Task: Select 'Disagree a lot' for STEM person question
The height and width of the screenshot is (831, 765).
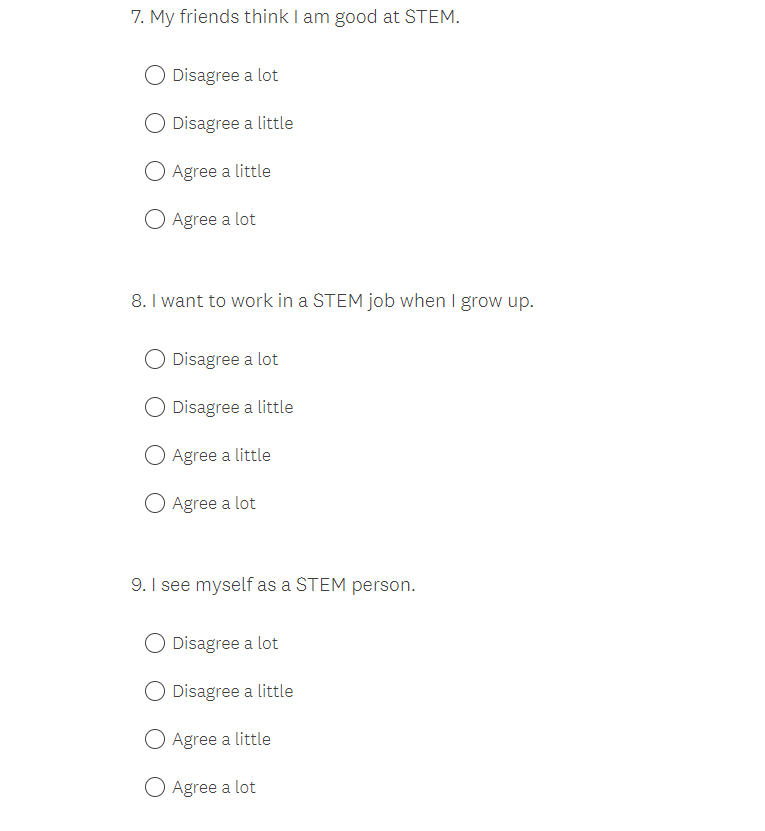Action: (155, 643)
